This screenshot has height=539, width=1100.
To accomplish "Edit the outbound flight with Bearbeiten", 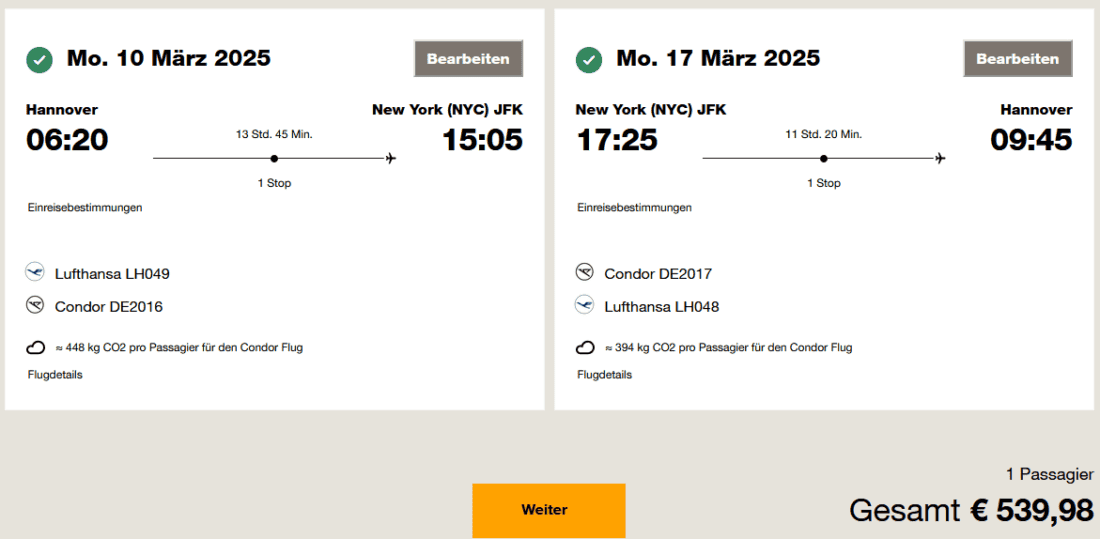I will pyautogui.click(x=468, y=59).
